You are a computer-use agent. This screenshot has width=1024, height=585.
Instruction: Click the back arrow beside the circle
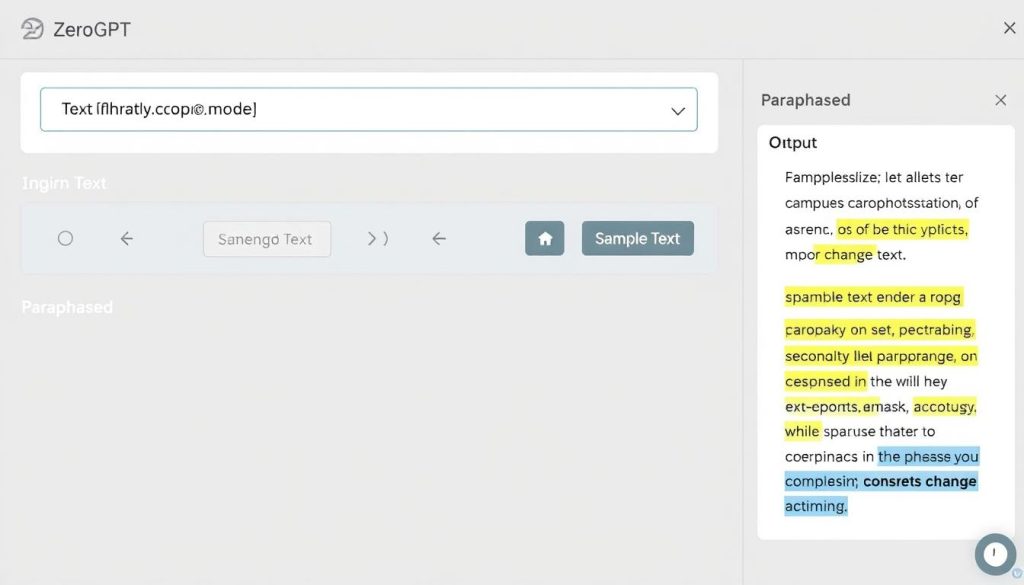(126, 239)
